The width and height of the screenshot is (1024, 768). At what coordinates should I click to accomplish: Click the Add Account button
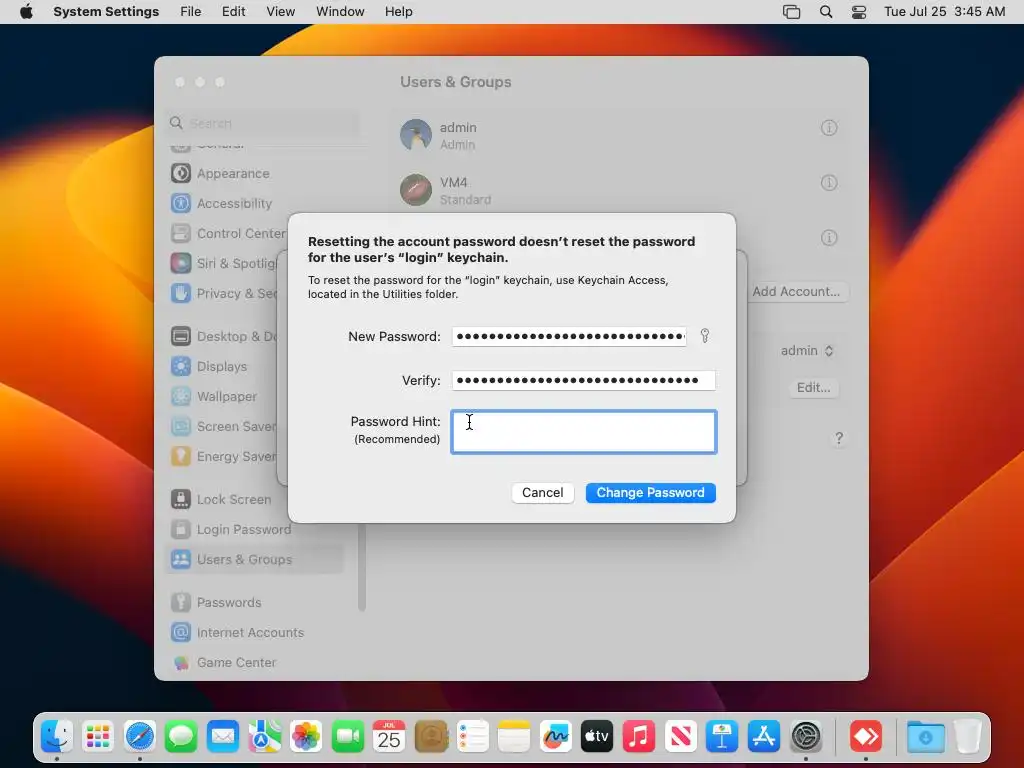tap(796, 291)
